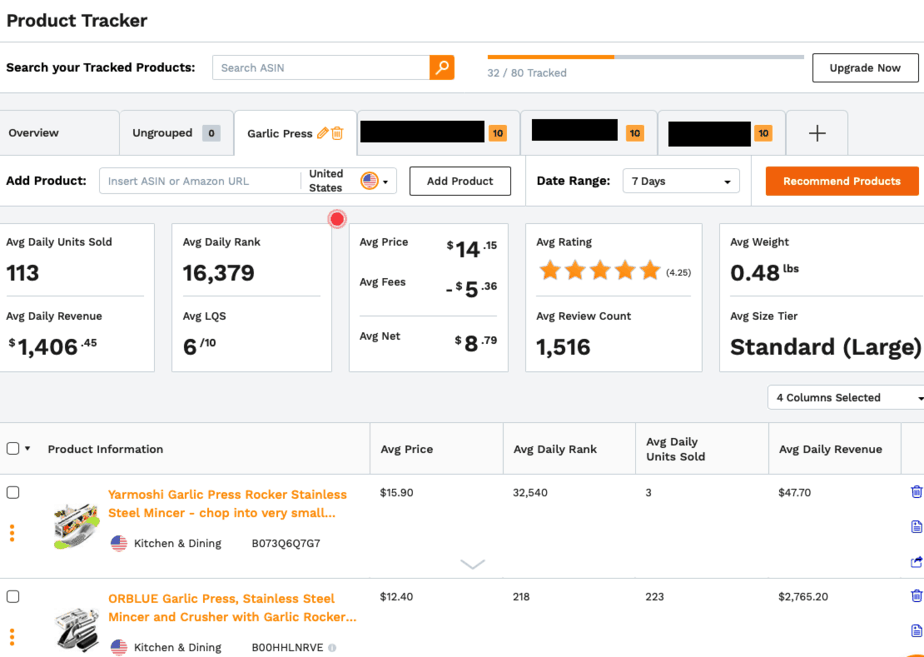Click the Insert ASIN or Amazon URL field
Screen dimensions: 924x657
(x=200, y=181)
